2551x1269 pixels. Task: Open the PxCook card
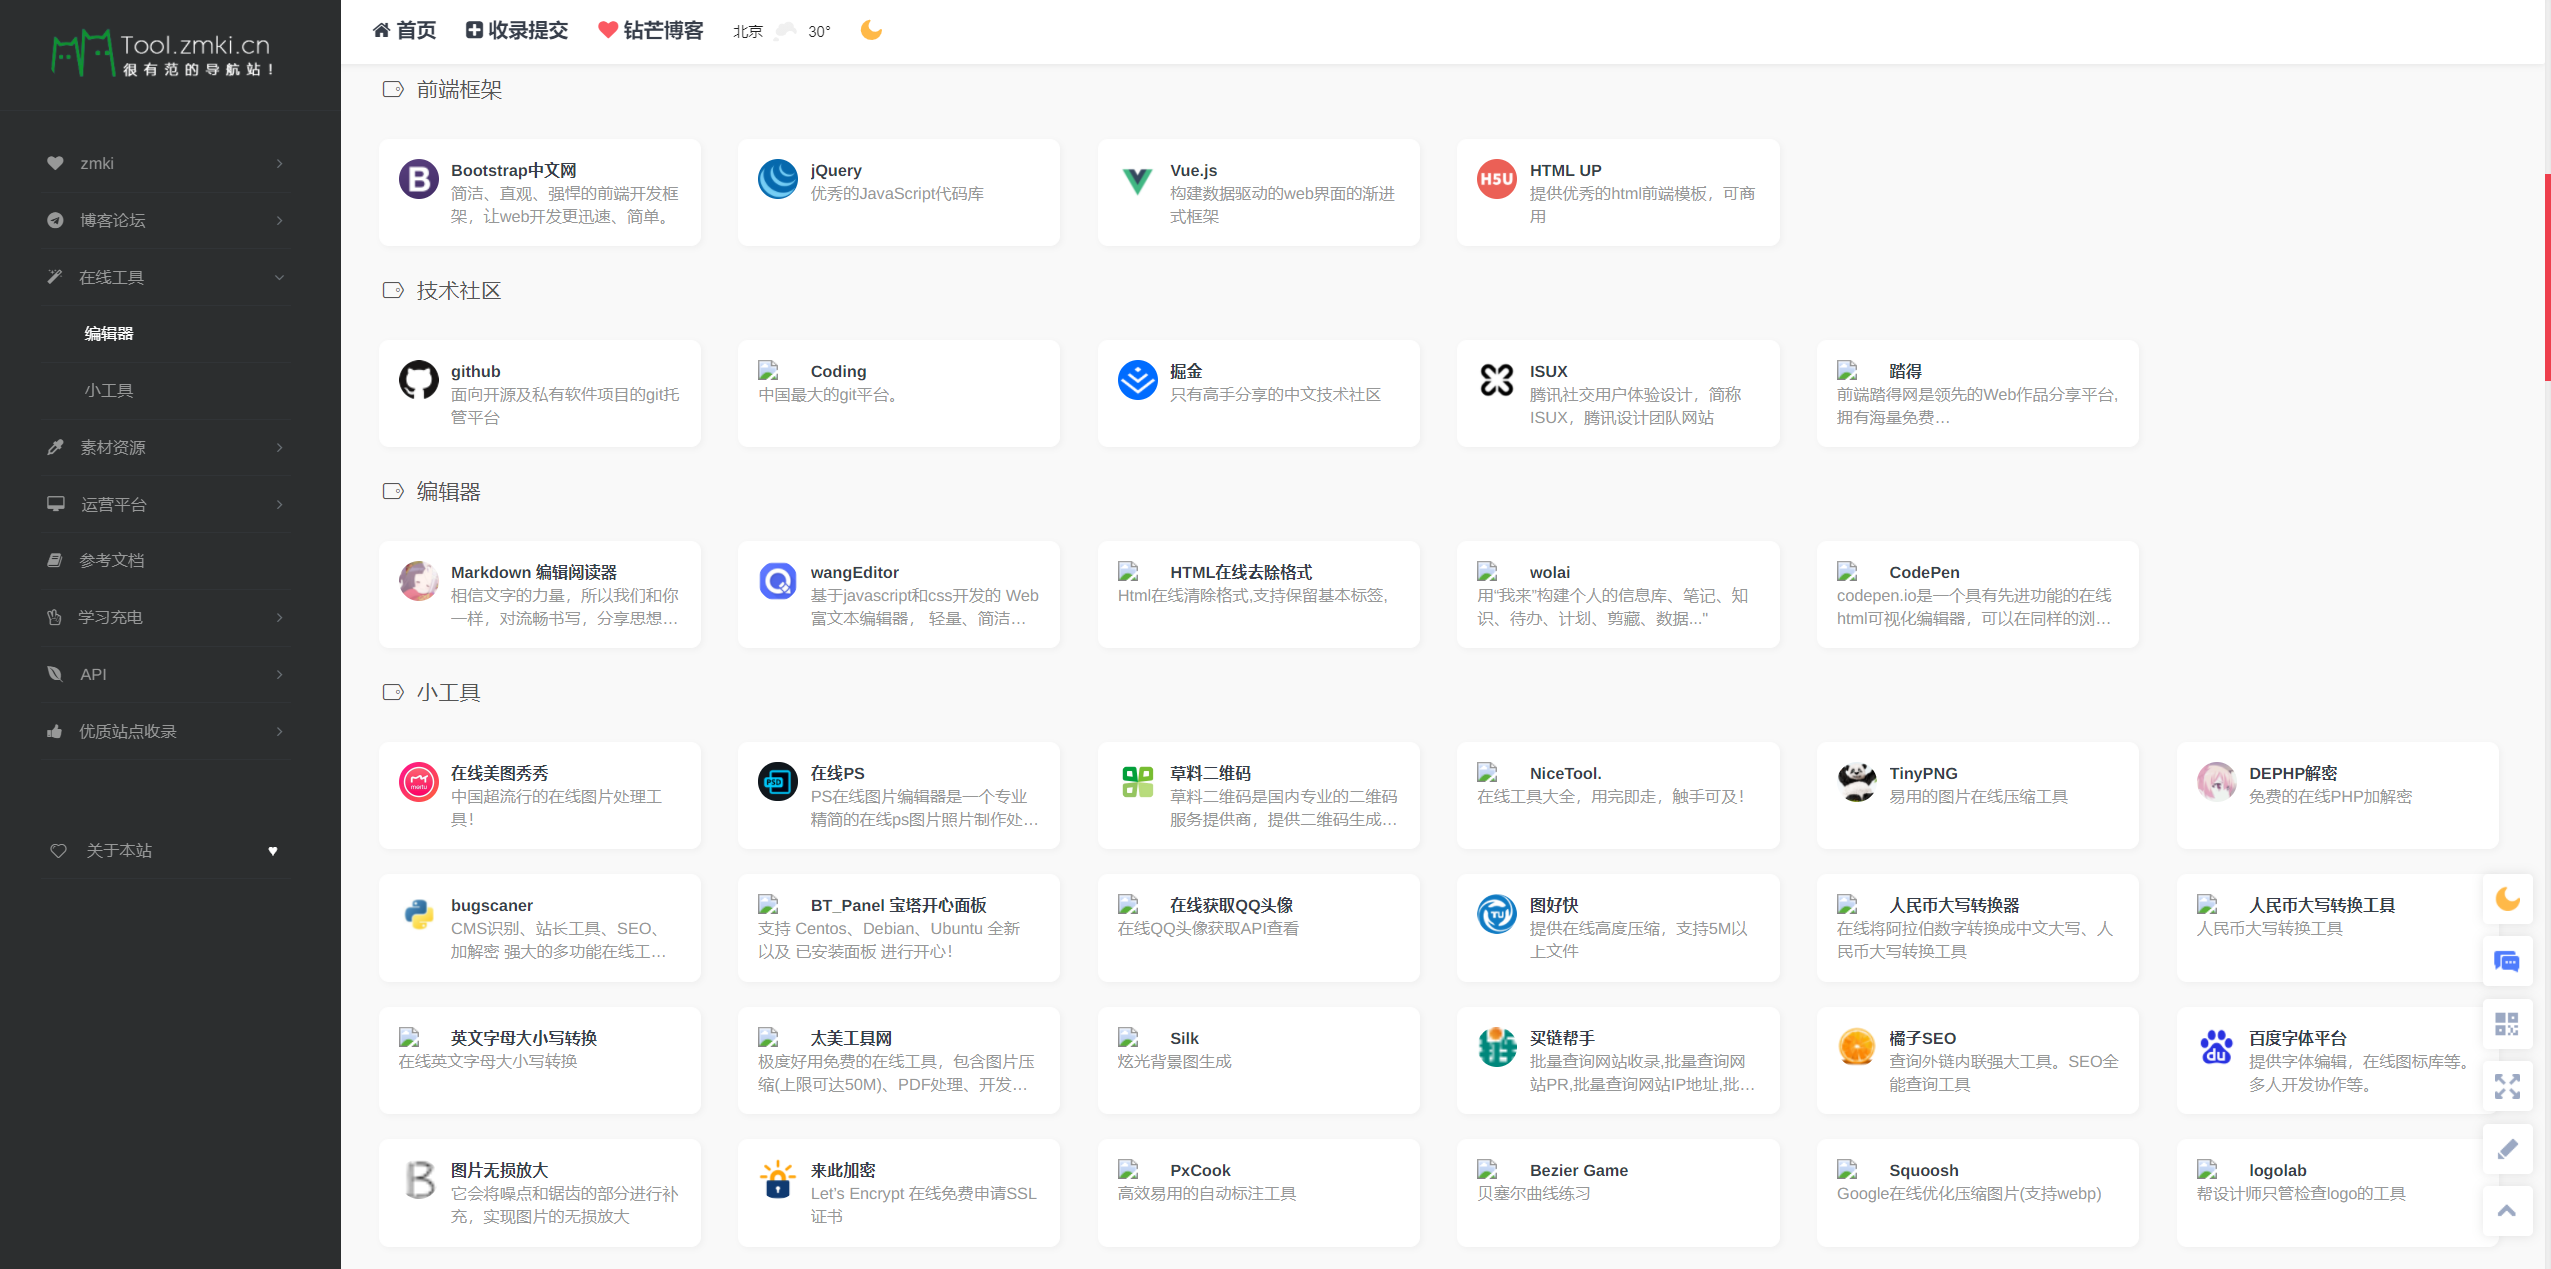[1258, 1192]
